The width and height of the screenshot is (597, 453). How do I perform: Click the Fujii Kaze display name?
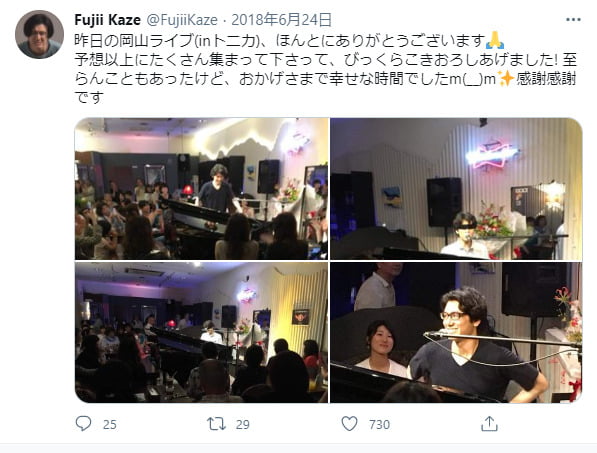108,20
